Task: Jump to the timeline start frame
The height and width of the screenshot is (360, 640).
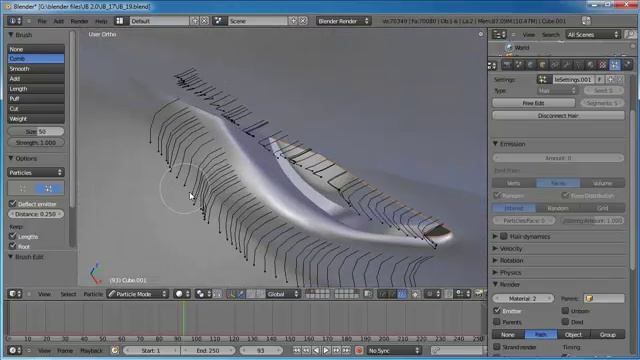Action: coord(297,350)
